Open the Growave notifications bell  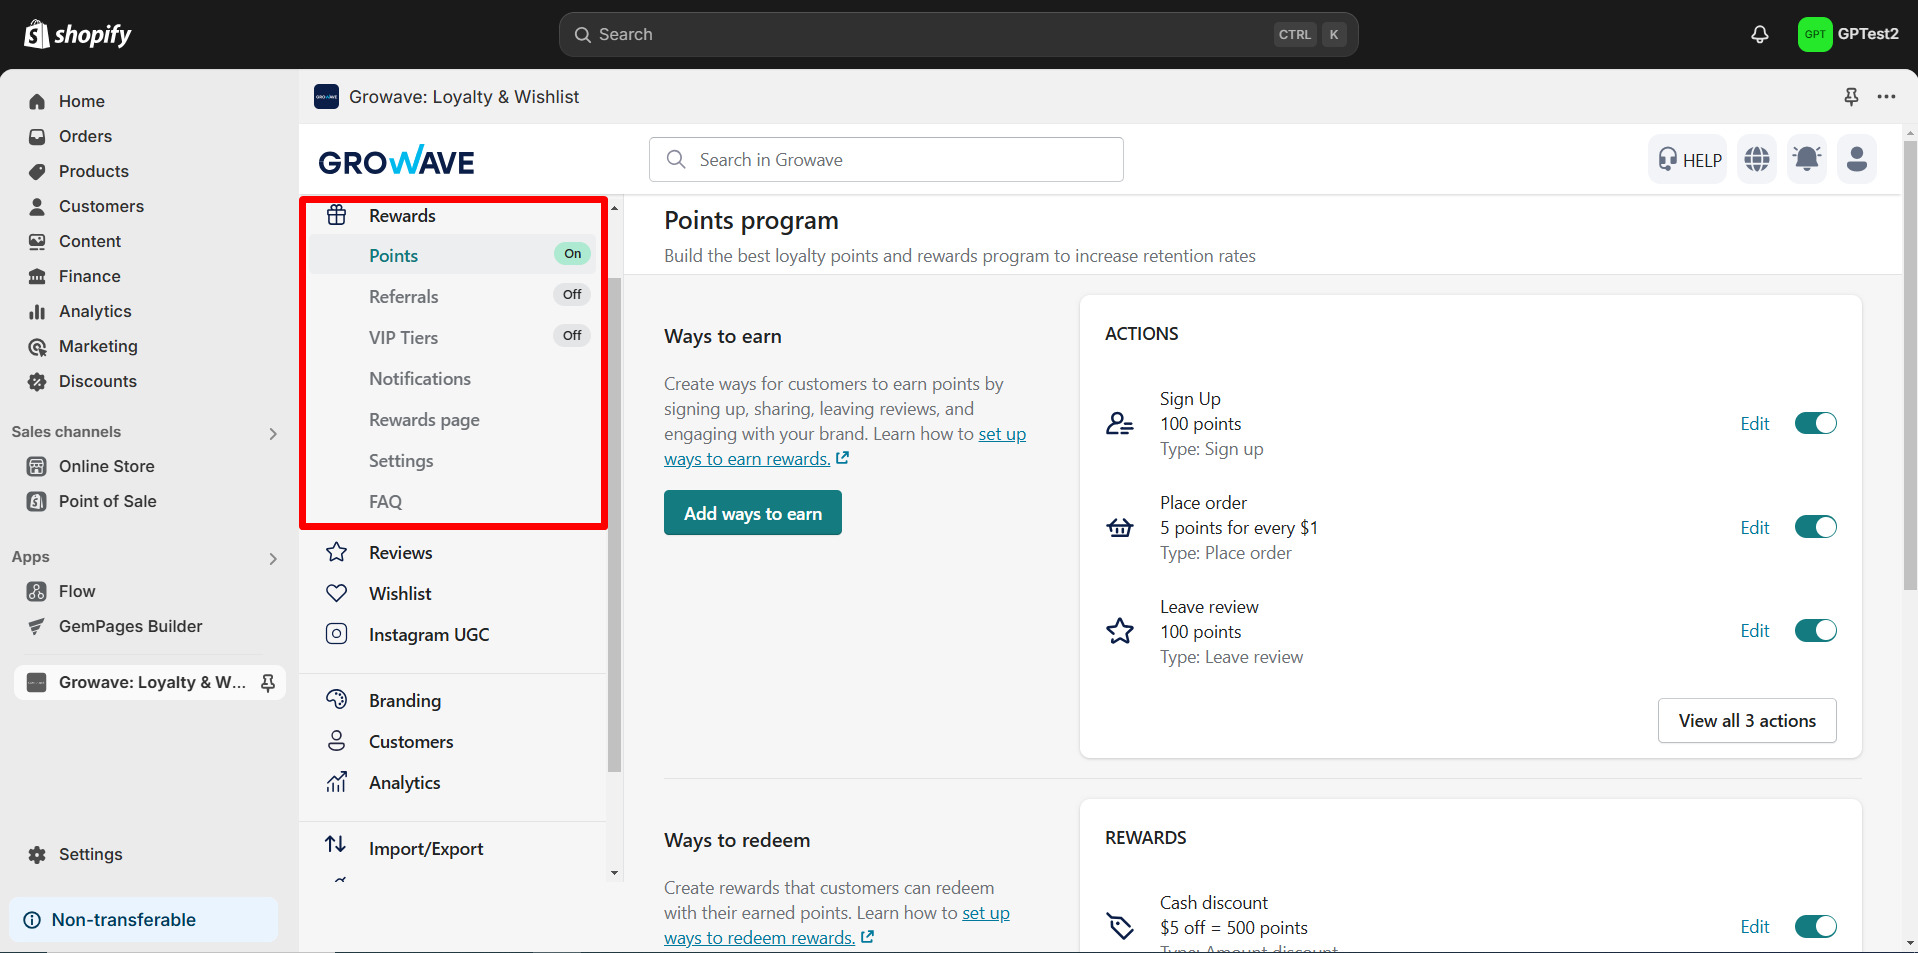coord(1807,159)
